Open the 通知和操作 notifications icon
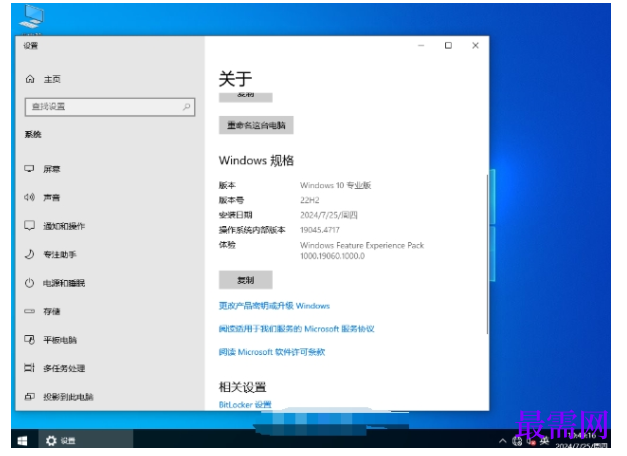The height and width of the screenshot is (456, 627). 30,226
